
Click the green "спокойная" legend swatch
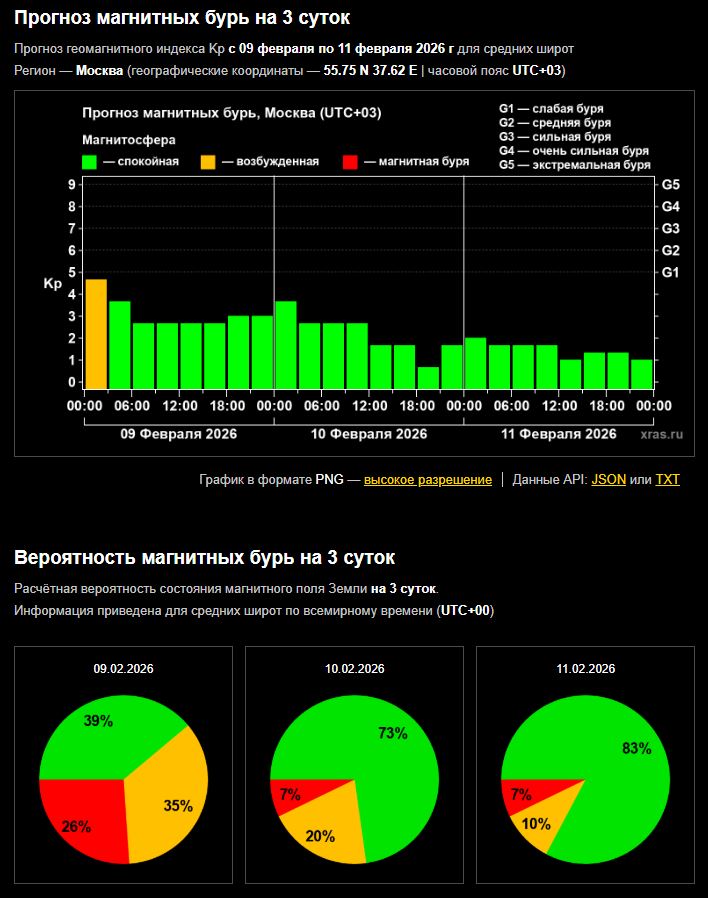(x=89, y=162)
